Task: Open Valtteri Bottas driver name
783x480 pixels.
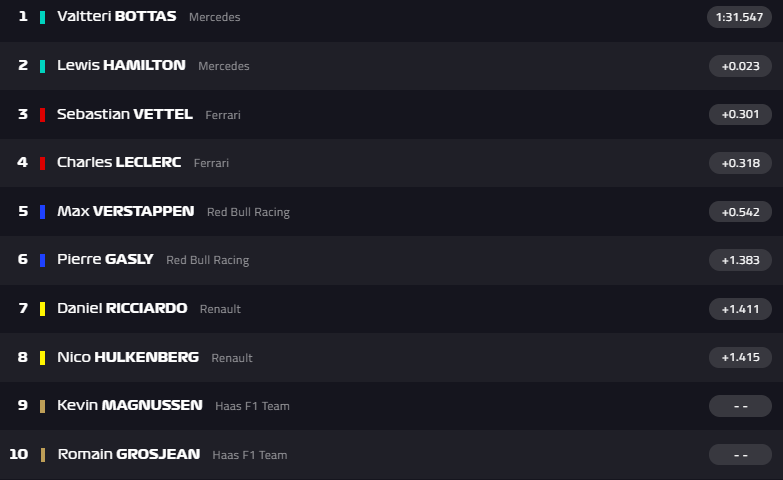Action: tap(116, 17)
